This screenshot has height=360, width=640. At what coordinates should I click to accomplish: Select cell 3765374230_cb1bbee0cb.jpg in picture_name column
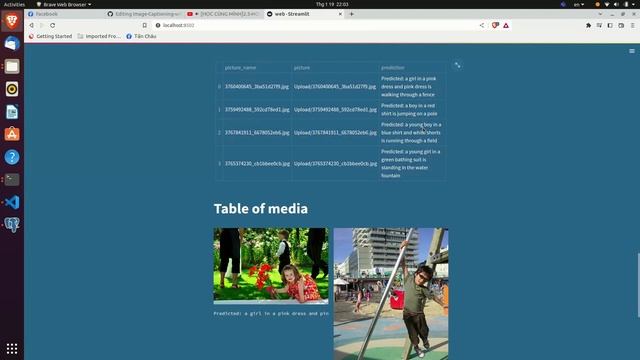tap(257, 163)
